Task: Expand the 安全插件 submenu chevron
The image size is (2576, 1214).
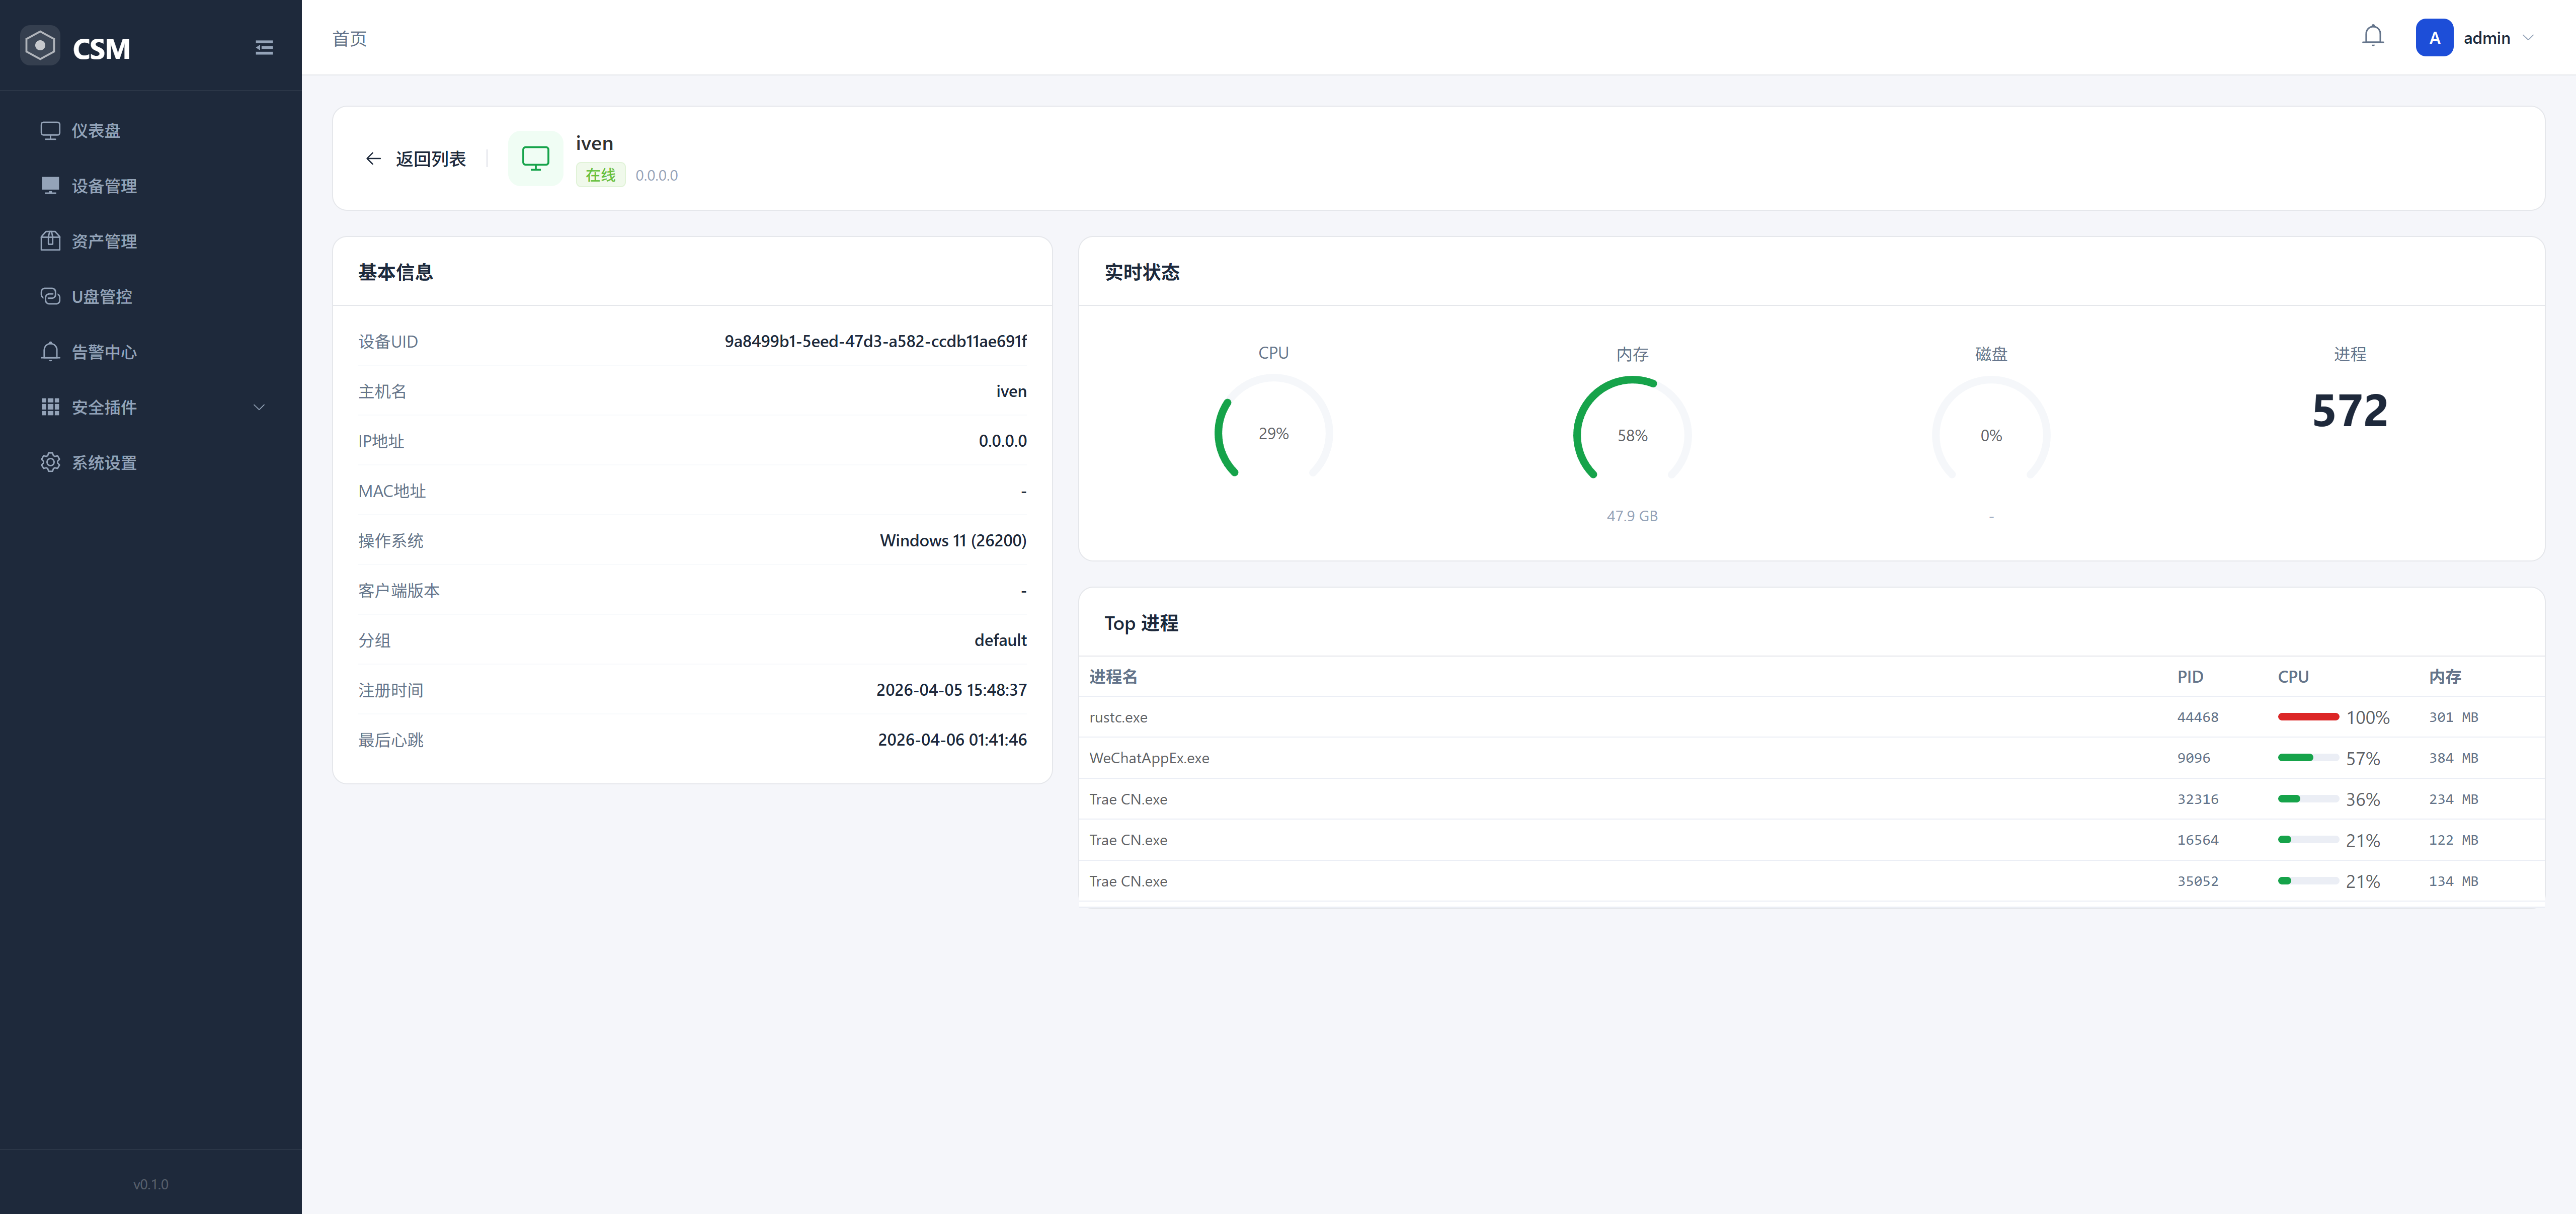Action: pyautogui.click(x=259, y=407)
